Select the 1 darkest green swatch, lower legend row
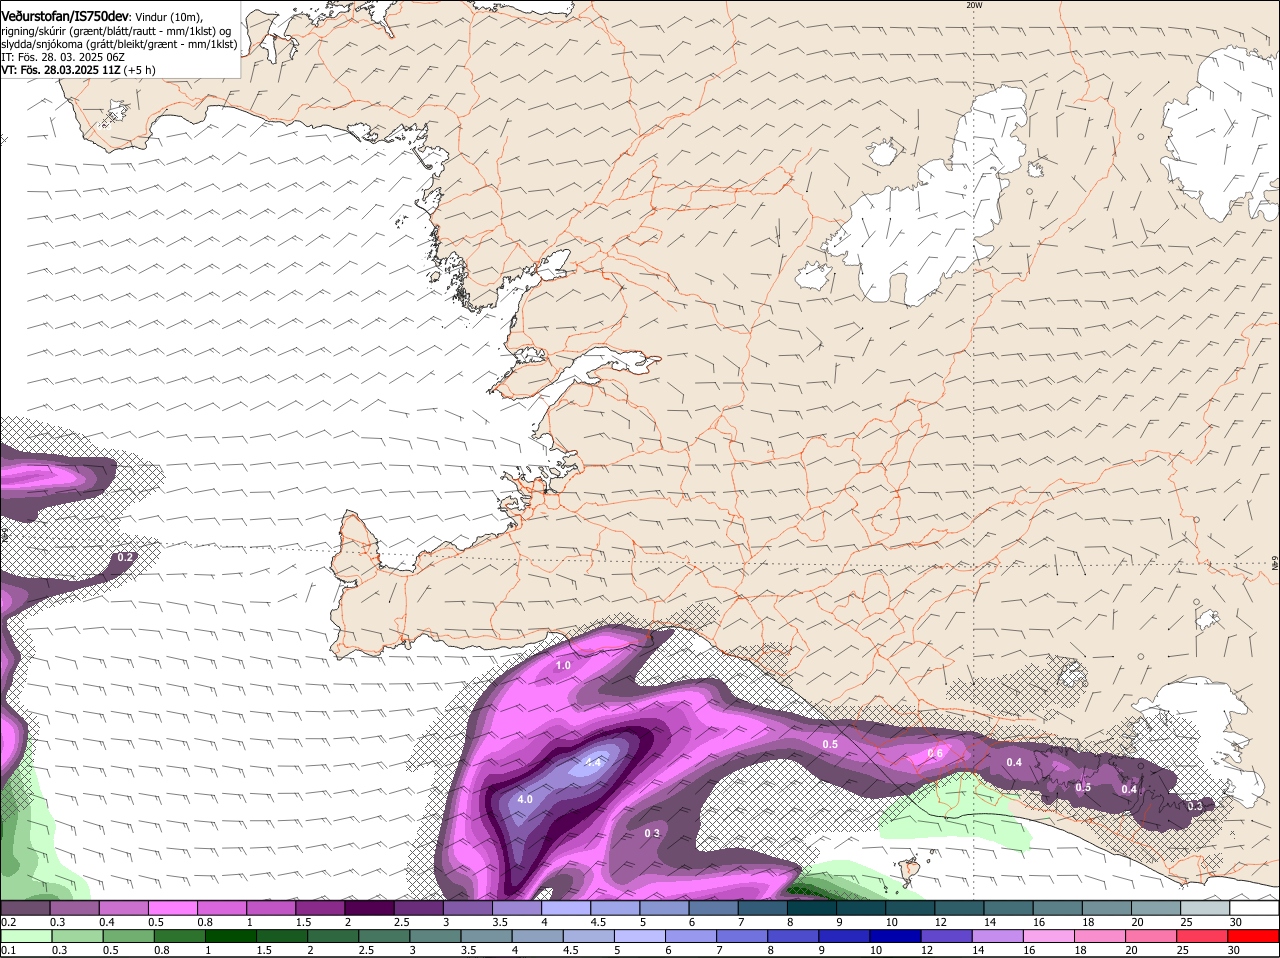Image resolution: width=1280 pixels, height=958 pixels. [230, 936]
